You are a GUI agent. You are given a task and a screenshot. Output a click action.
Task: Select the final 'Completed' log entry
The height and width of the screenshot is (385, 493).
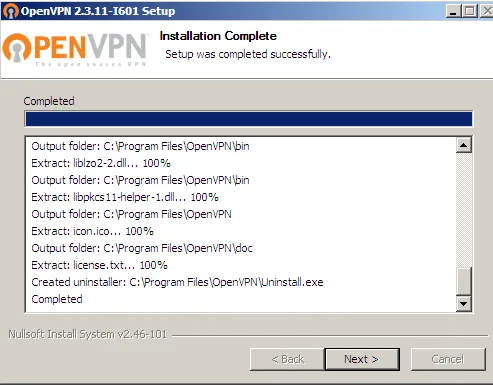point(57,299)
